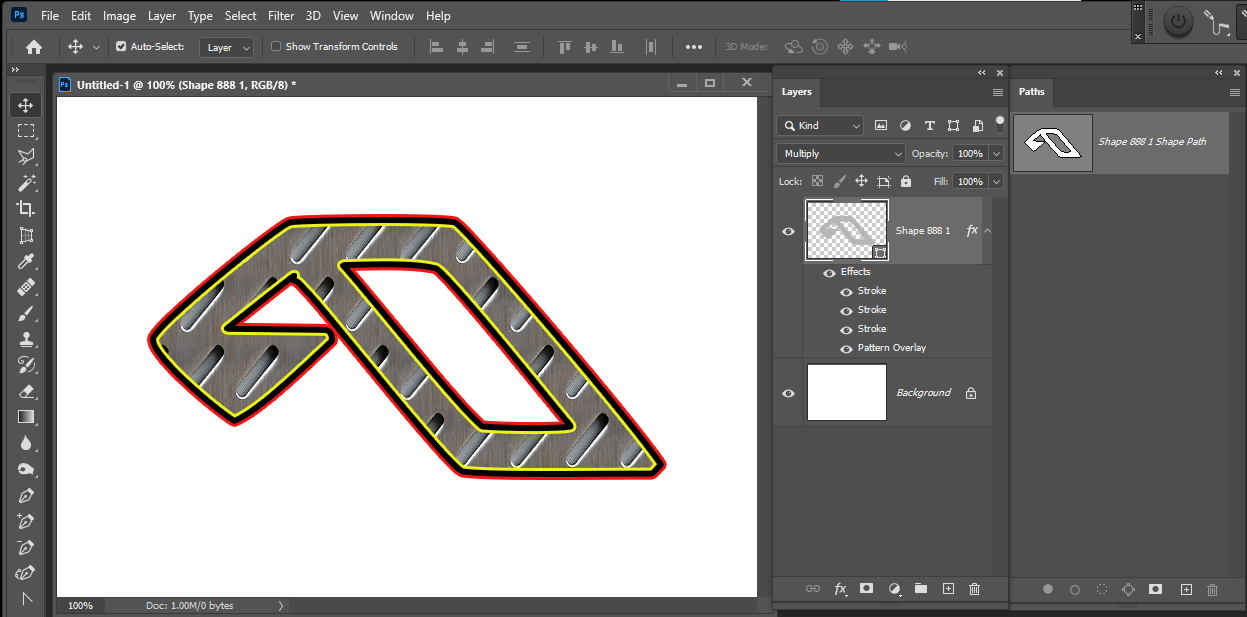Select the Rectangular Marquee tool
The width and height of the screenshot is (1247, 617).
coord(25,130)
